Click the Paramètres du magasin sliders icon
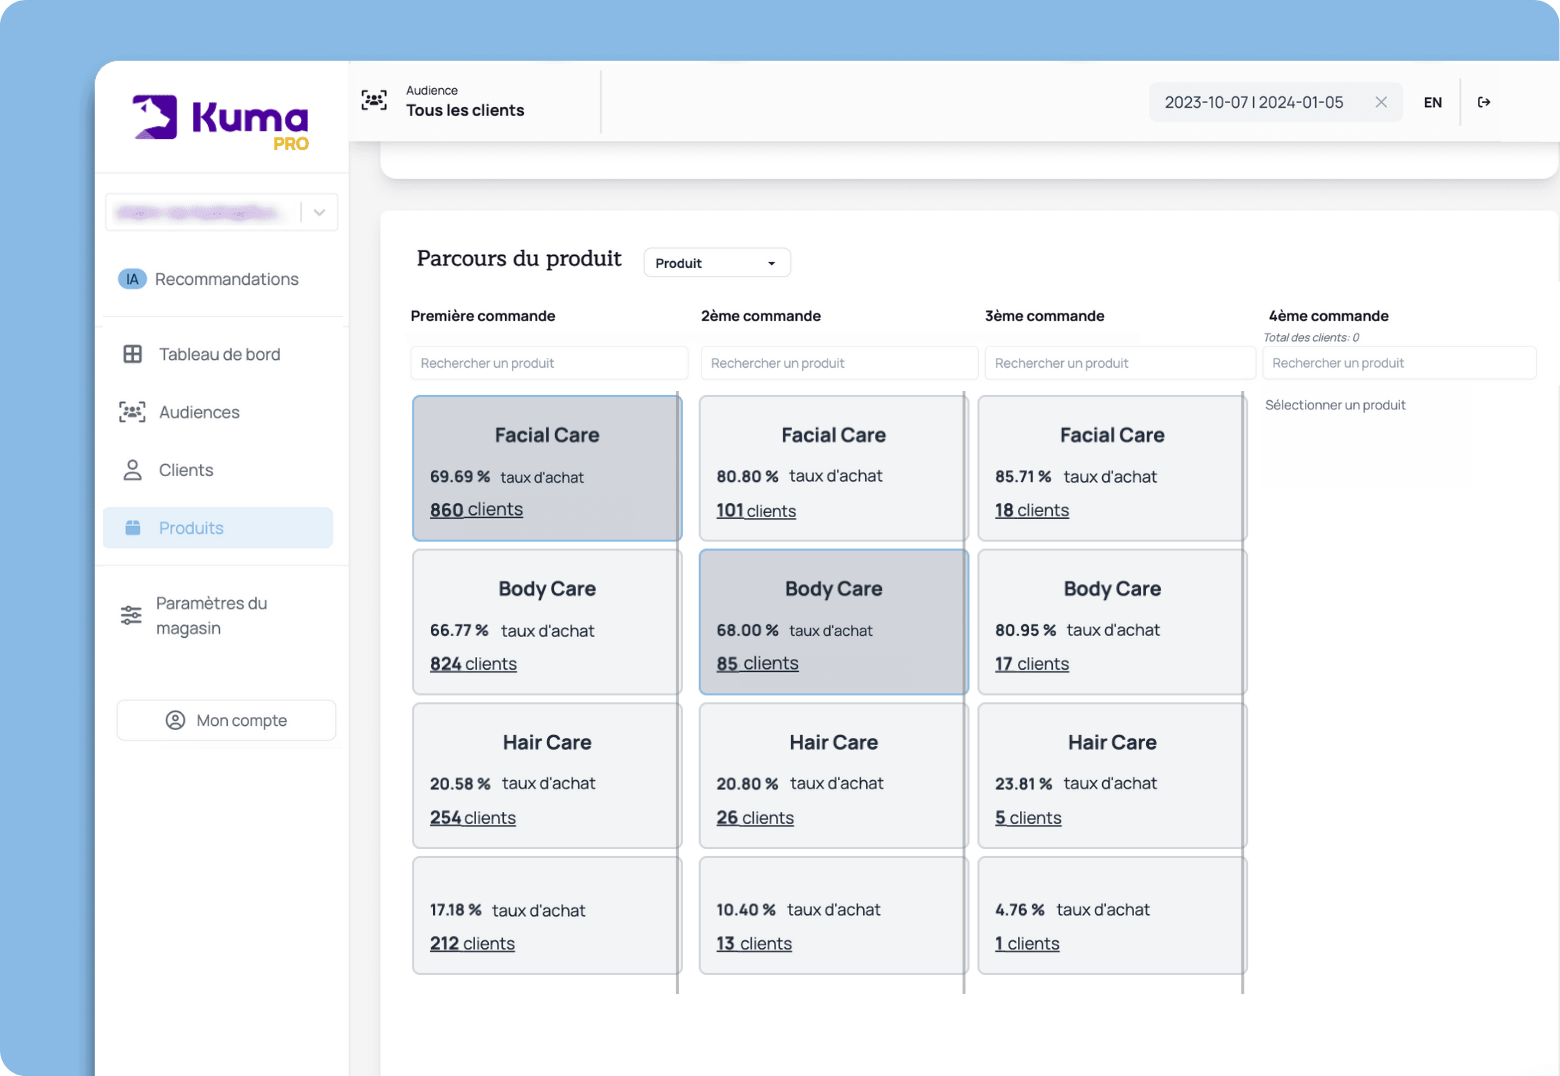 [131, 615]
